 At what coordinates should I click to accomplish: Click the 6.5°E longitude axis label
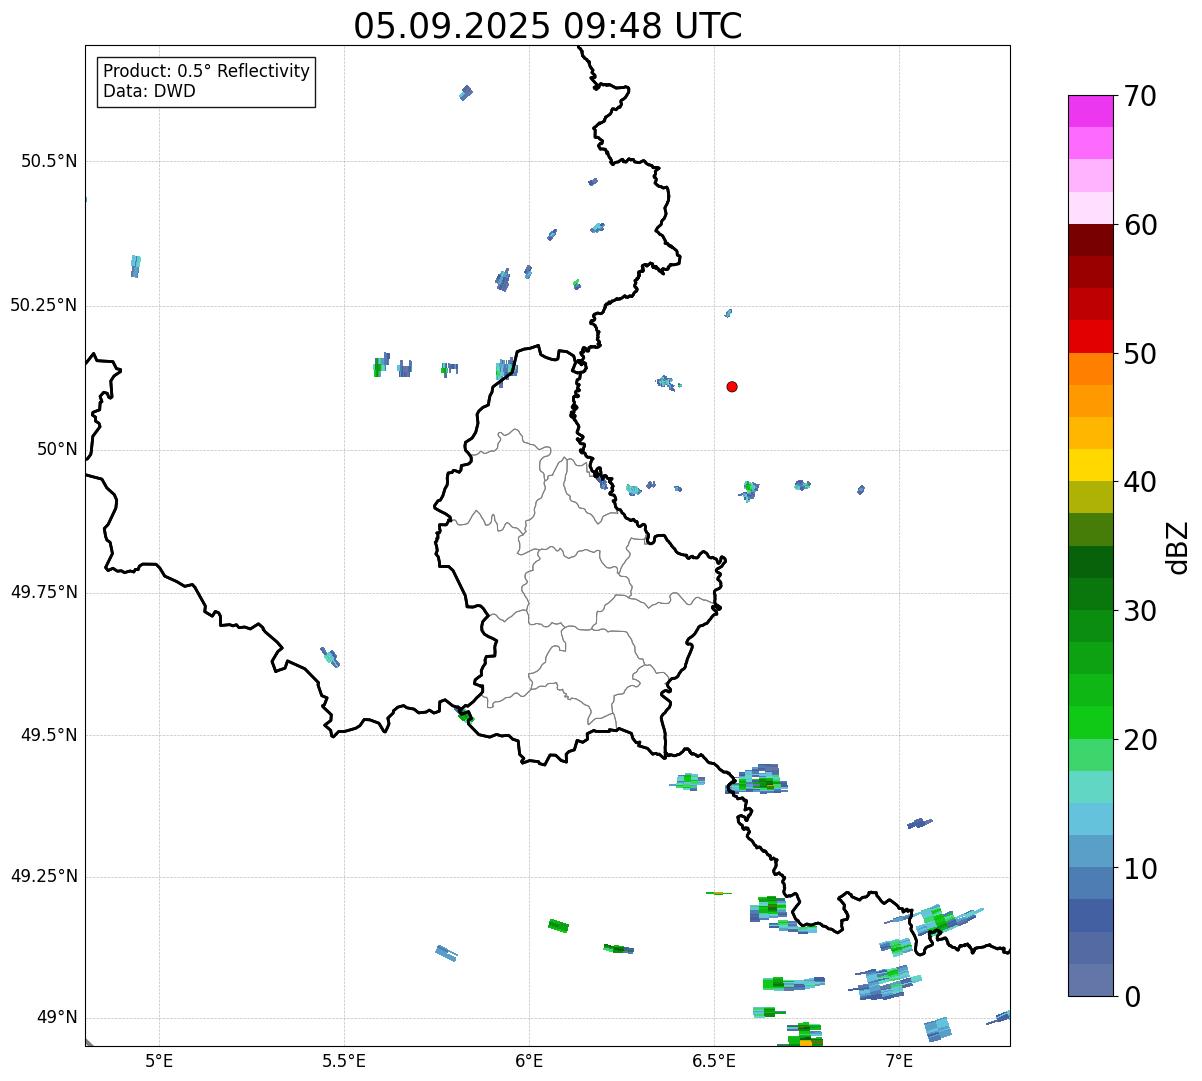point(714,1060)
